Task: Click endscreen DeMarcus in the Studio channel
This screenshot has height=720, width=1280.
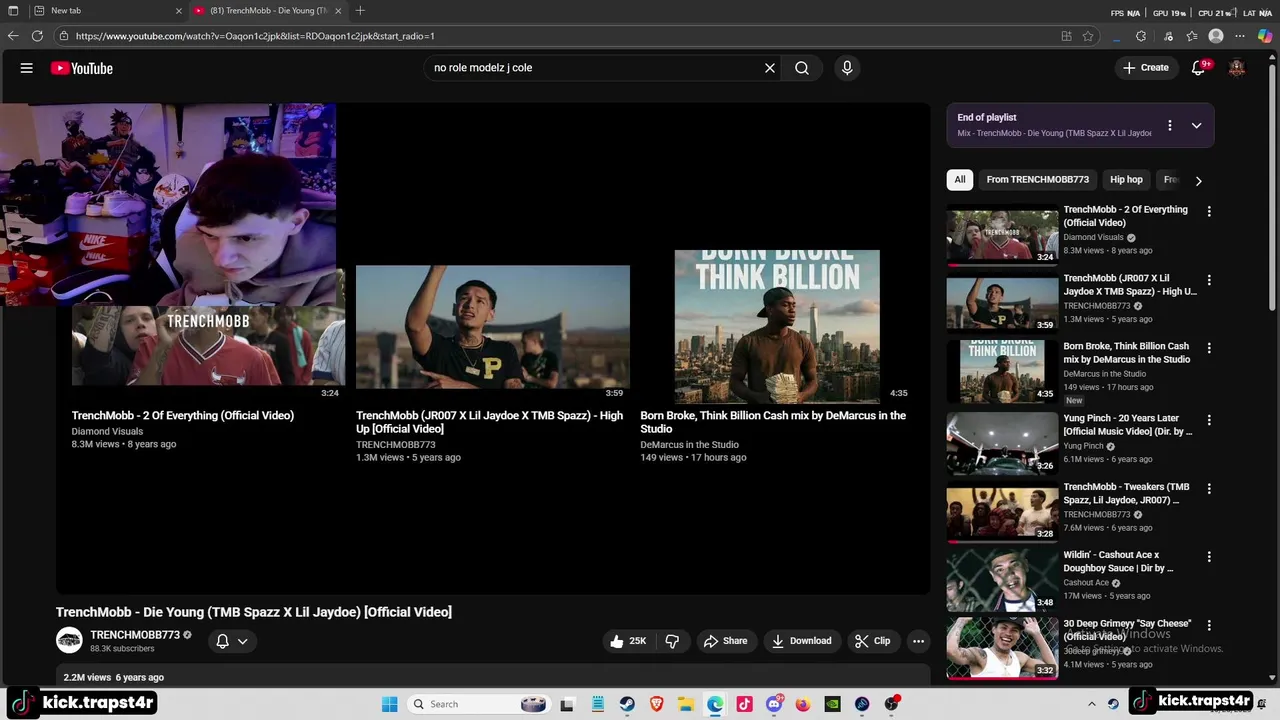Action: point(689,445)
